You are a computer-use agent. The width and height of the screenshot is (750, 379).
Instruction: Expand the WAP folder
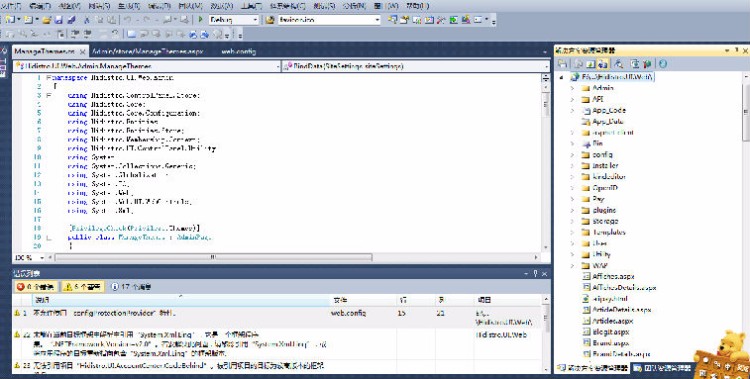(572, 266)
